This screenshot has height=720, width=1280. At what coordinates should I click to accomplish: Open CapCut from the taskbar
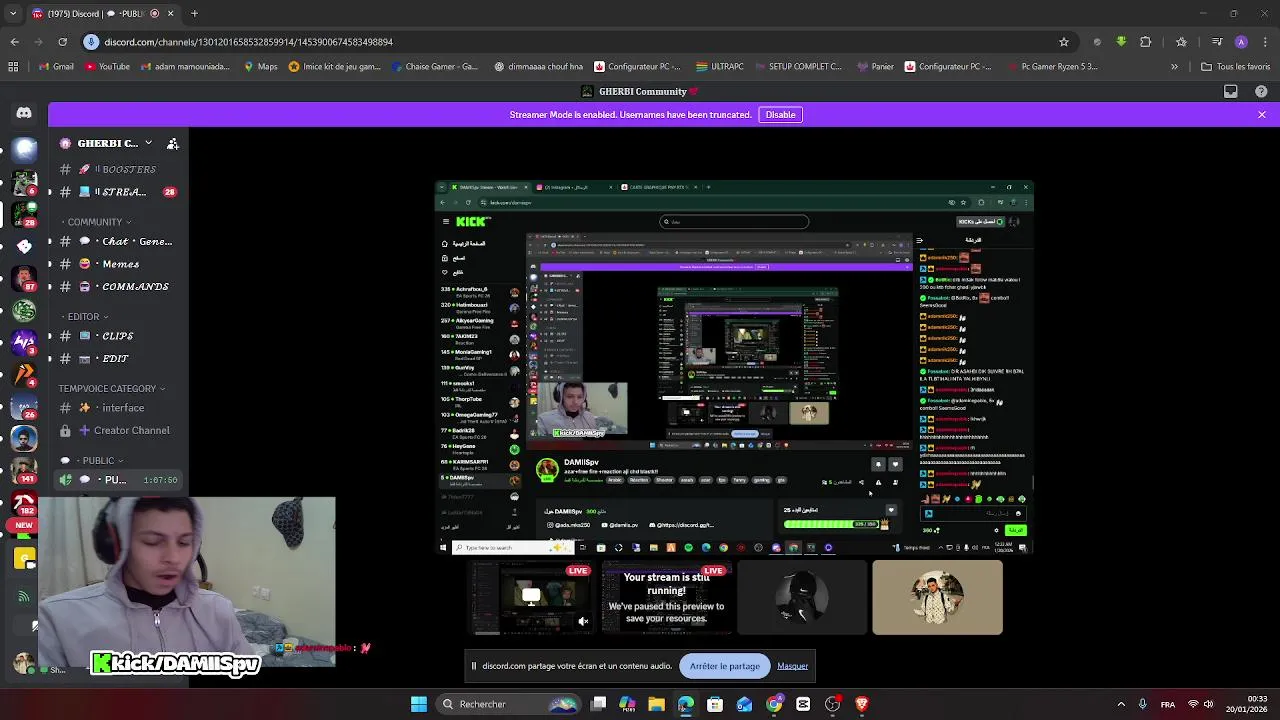(x=803, y=704)
